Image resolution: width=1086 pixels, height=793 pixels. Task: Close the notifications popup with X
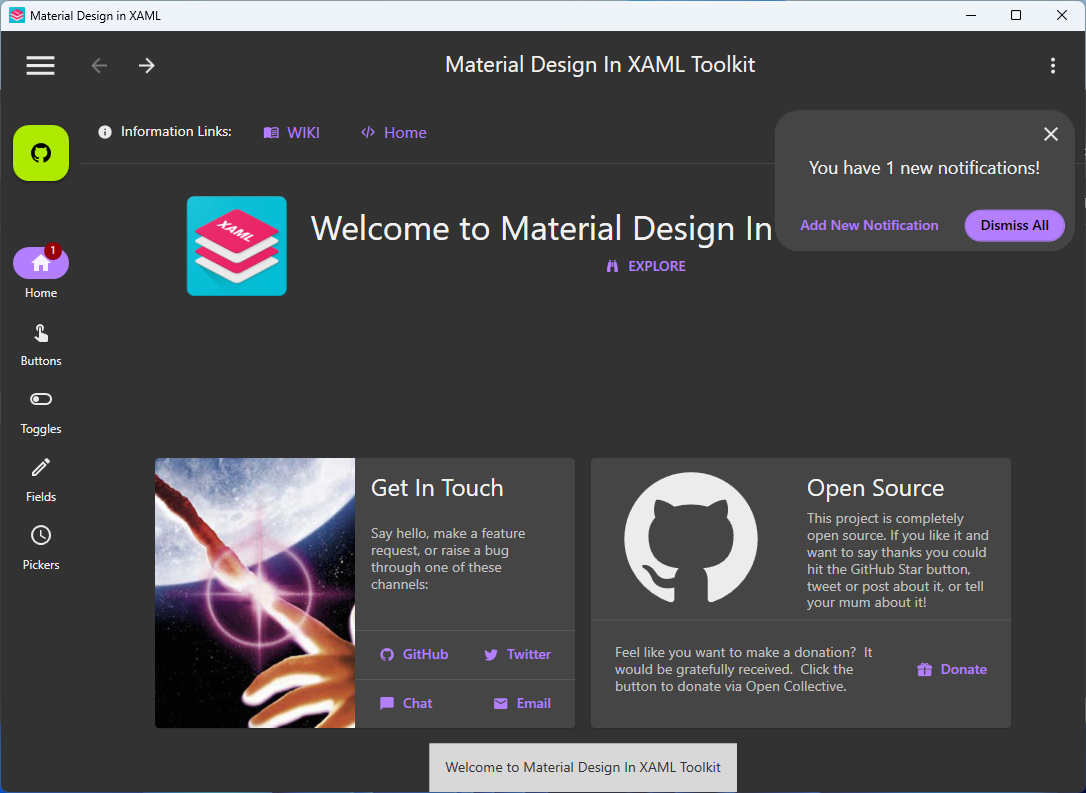(1051, 134)
